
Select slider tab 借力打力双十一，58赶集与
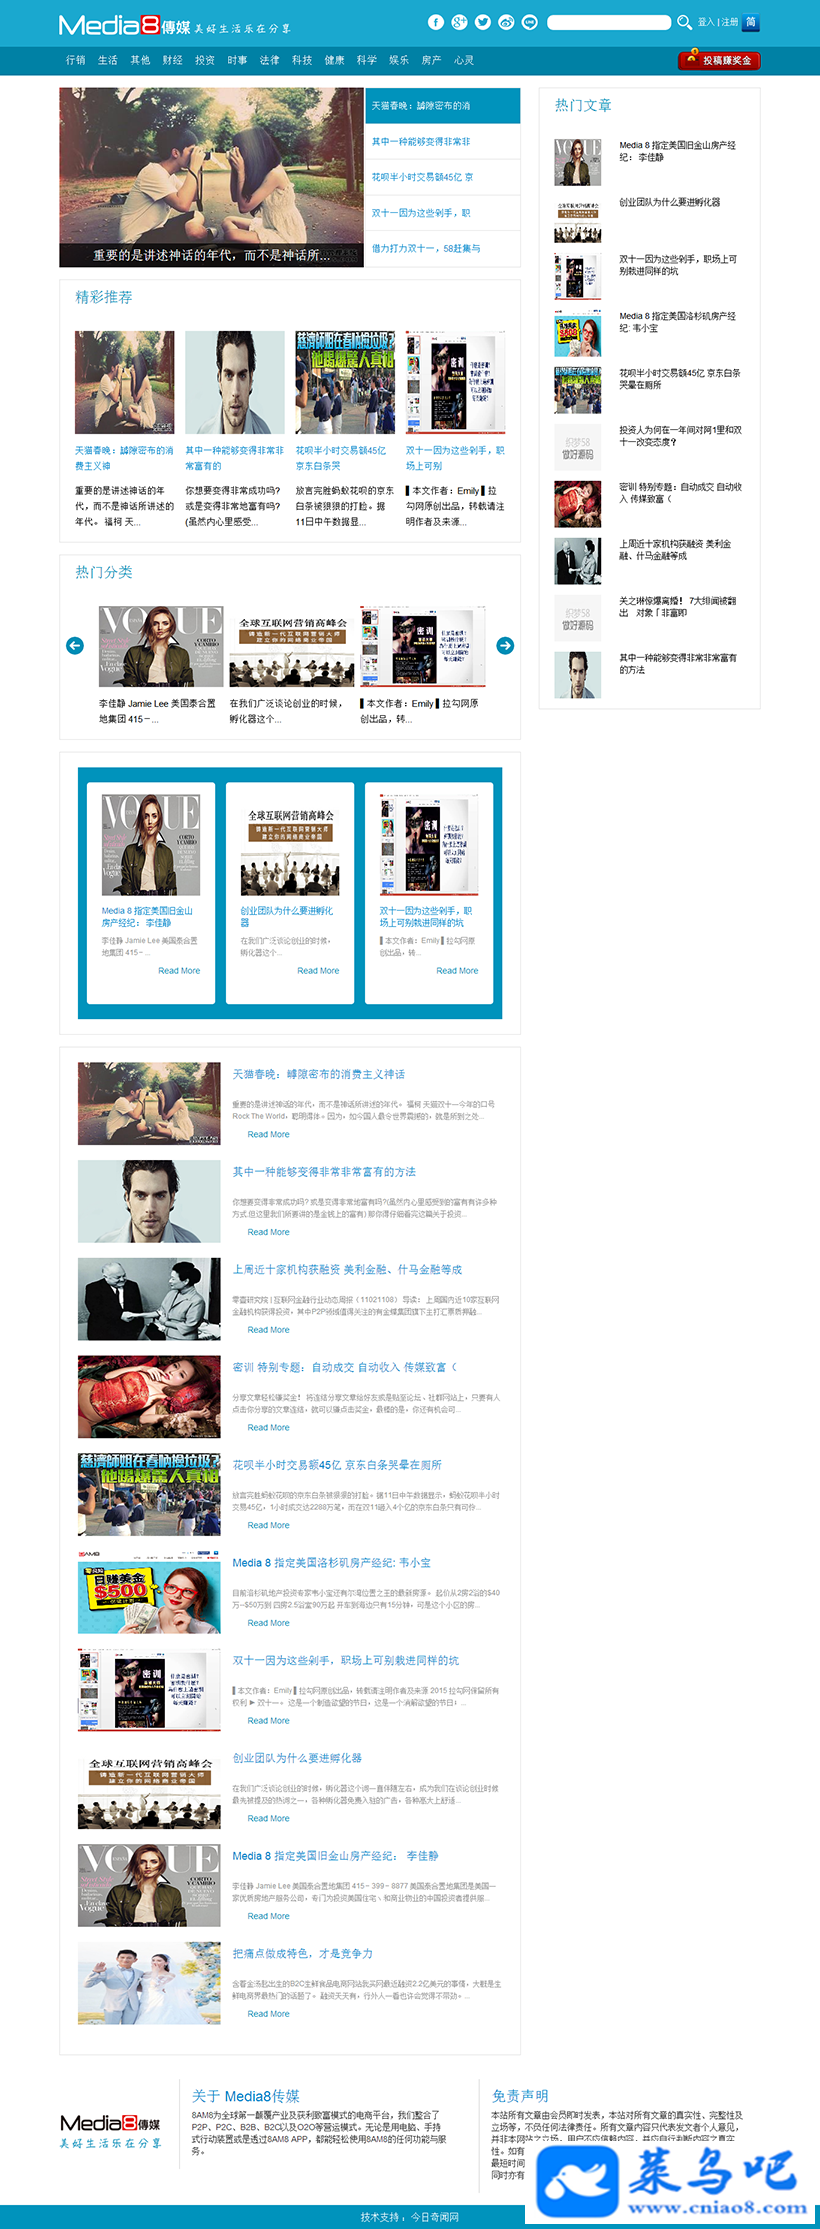(x=443, y=248)
